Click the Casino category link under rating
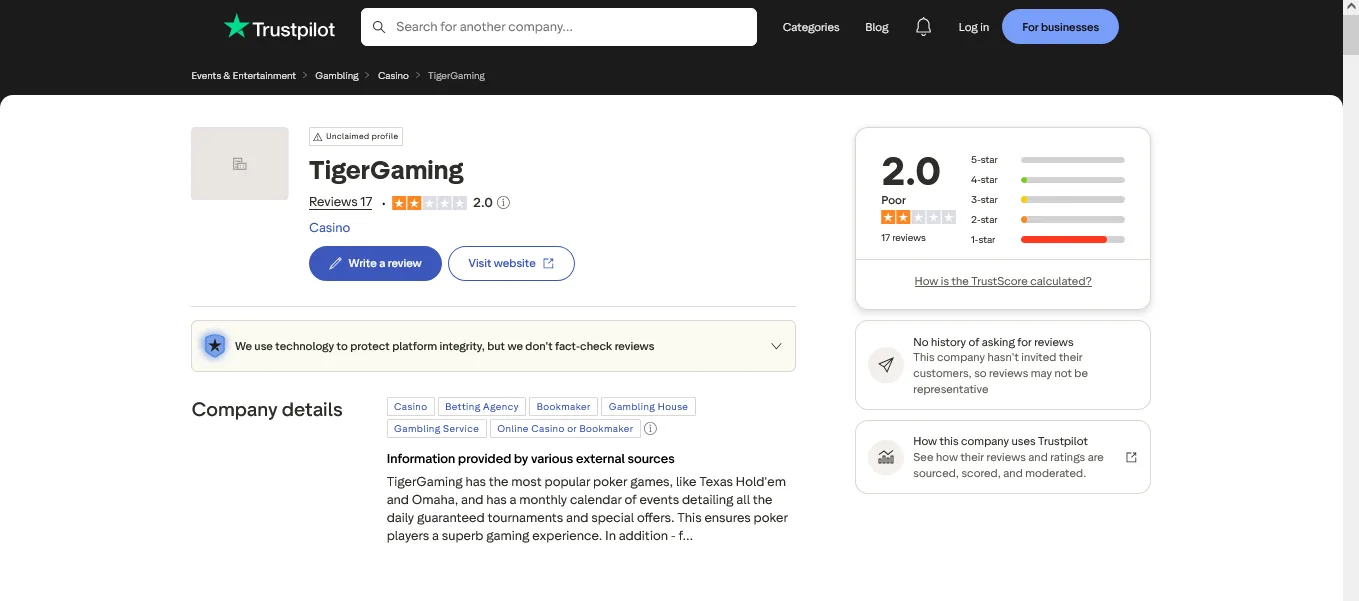This screenshot has height=601, width=1359. pyautogui.click(x=330, y=228)
